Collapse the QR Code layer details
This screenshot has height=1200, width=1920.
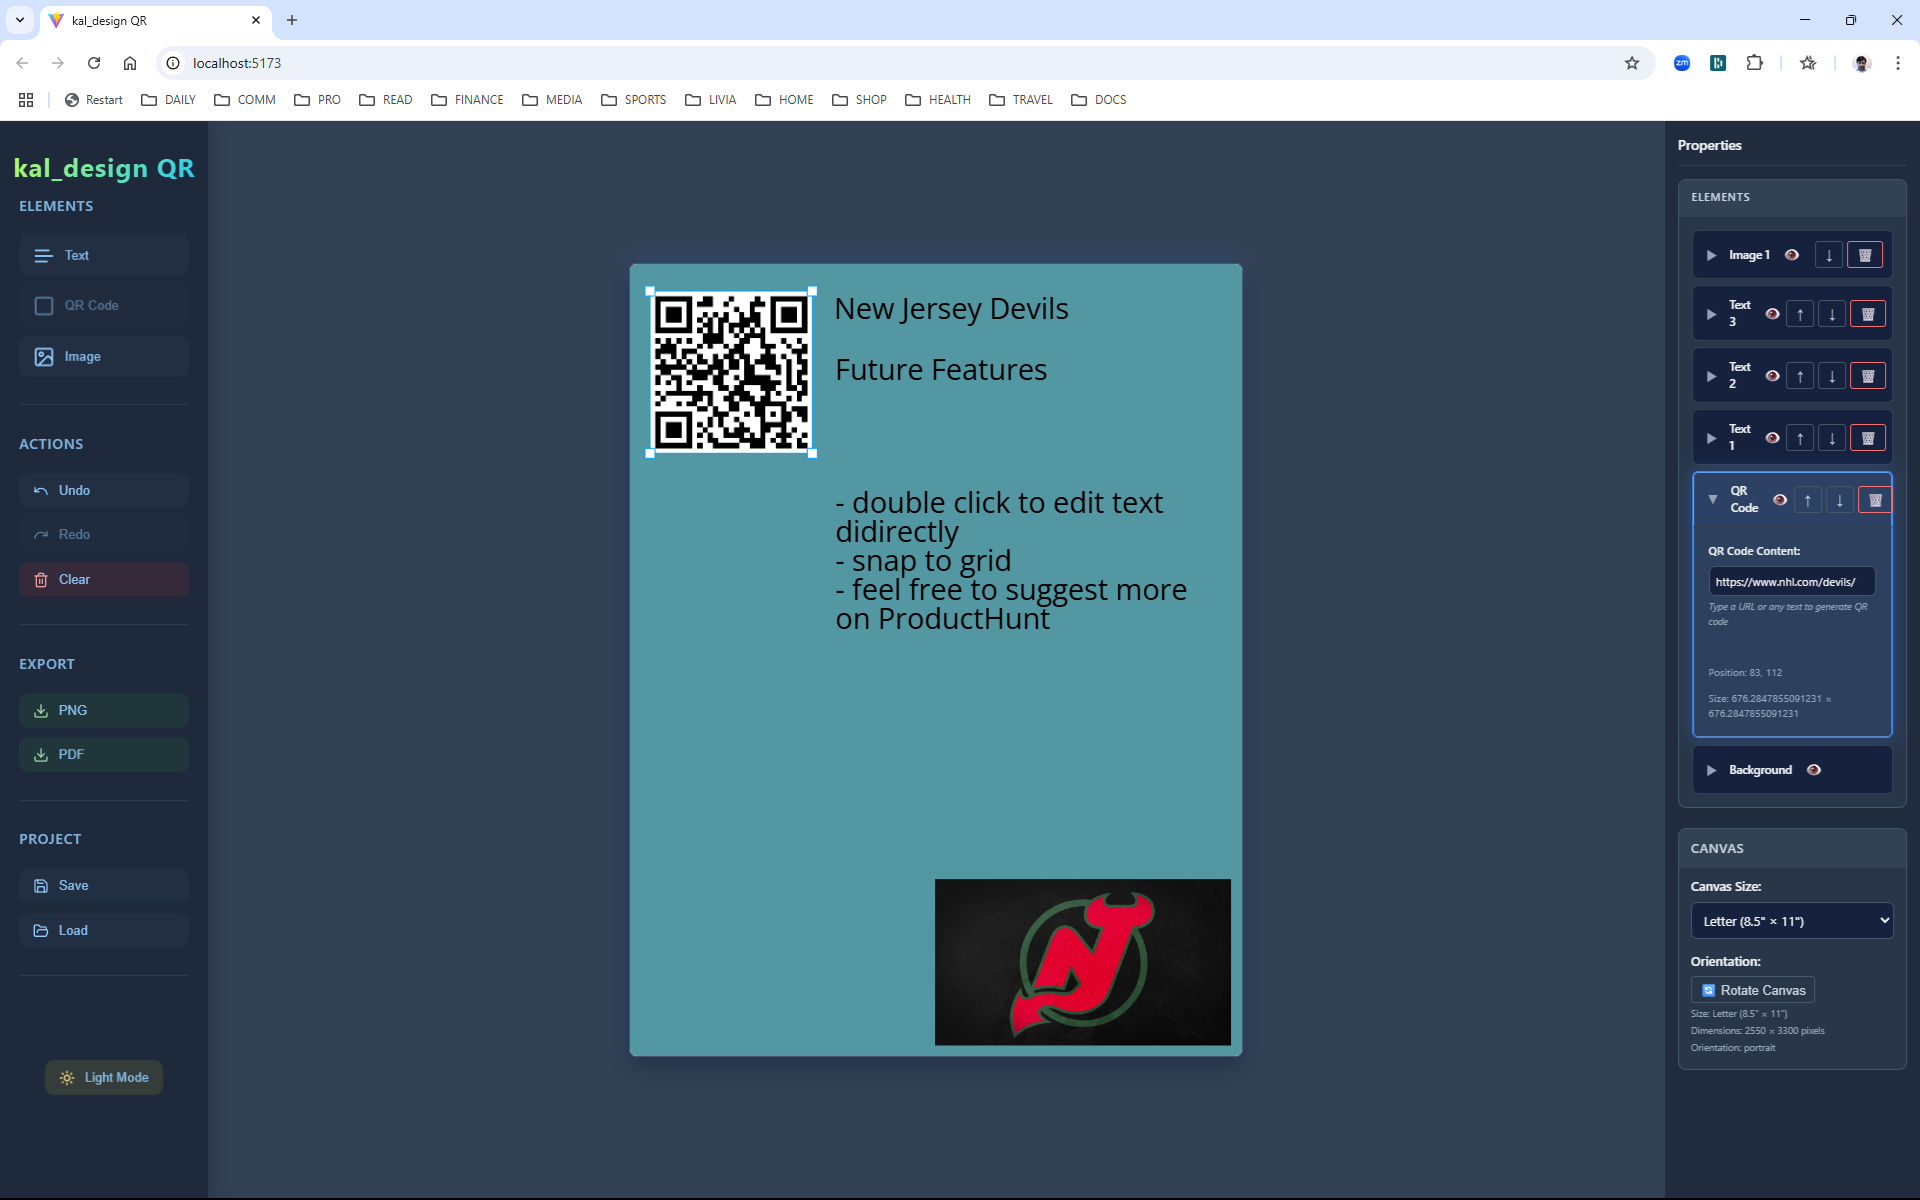click(x=1713, y=499)
